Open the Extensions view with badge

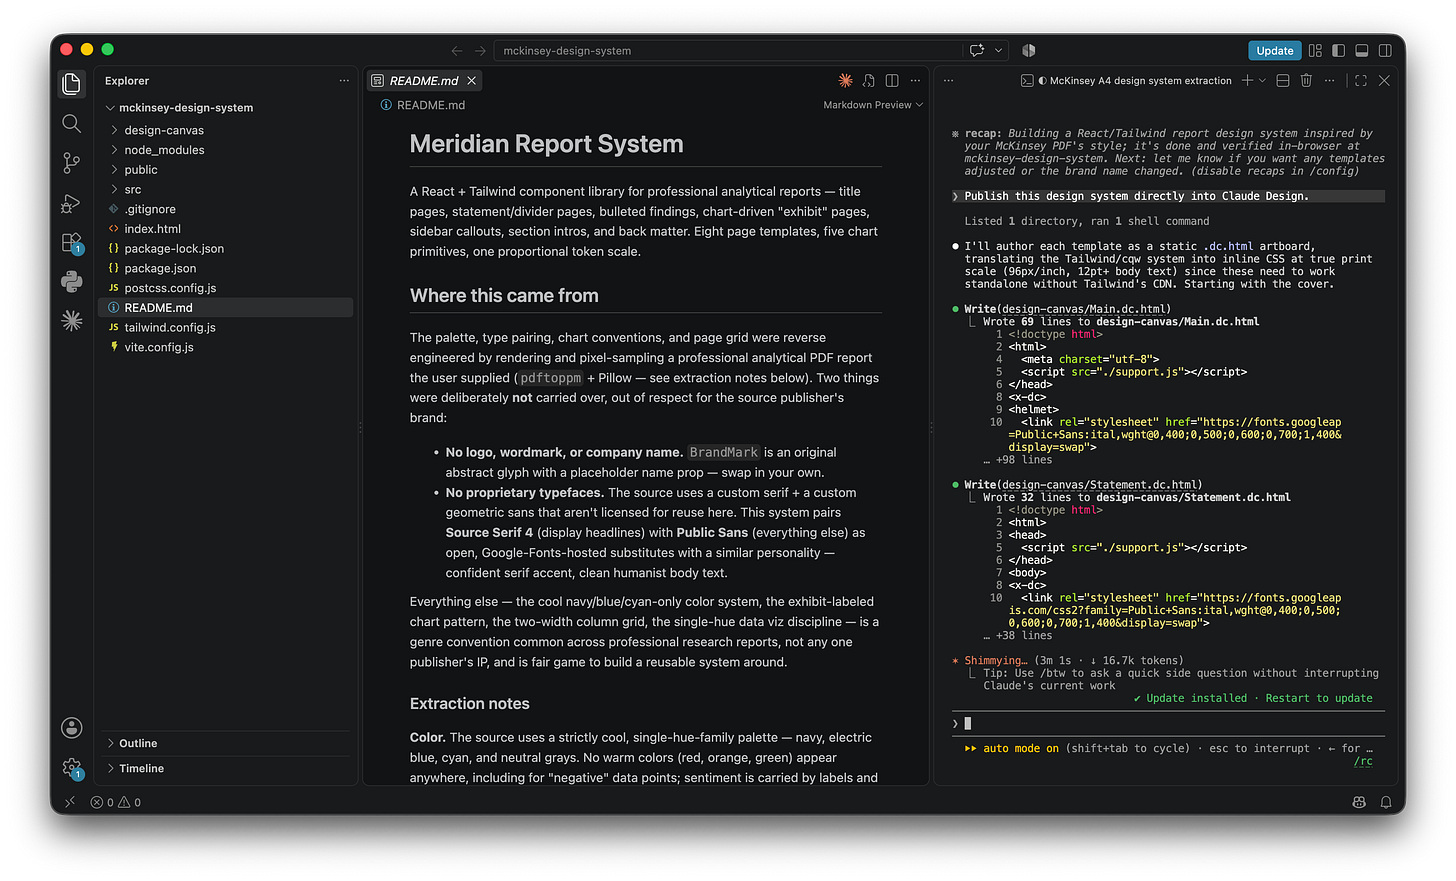click(71, 243)
